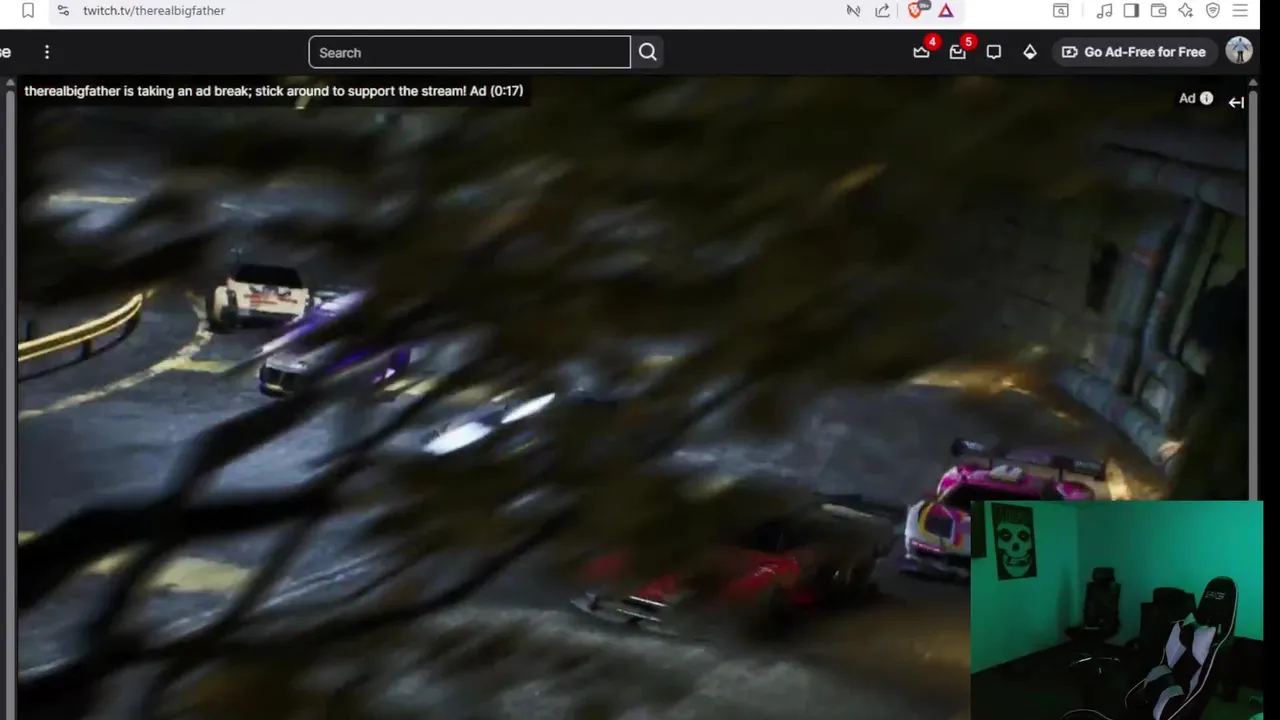Click Go Ad-Free for Free button
The image size is (1280, 720).
[1133, 52]
